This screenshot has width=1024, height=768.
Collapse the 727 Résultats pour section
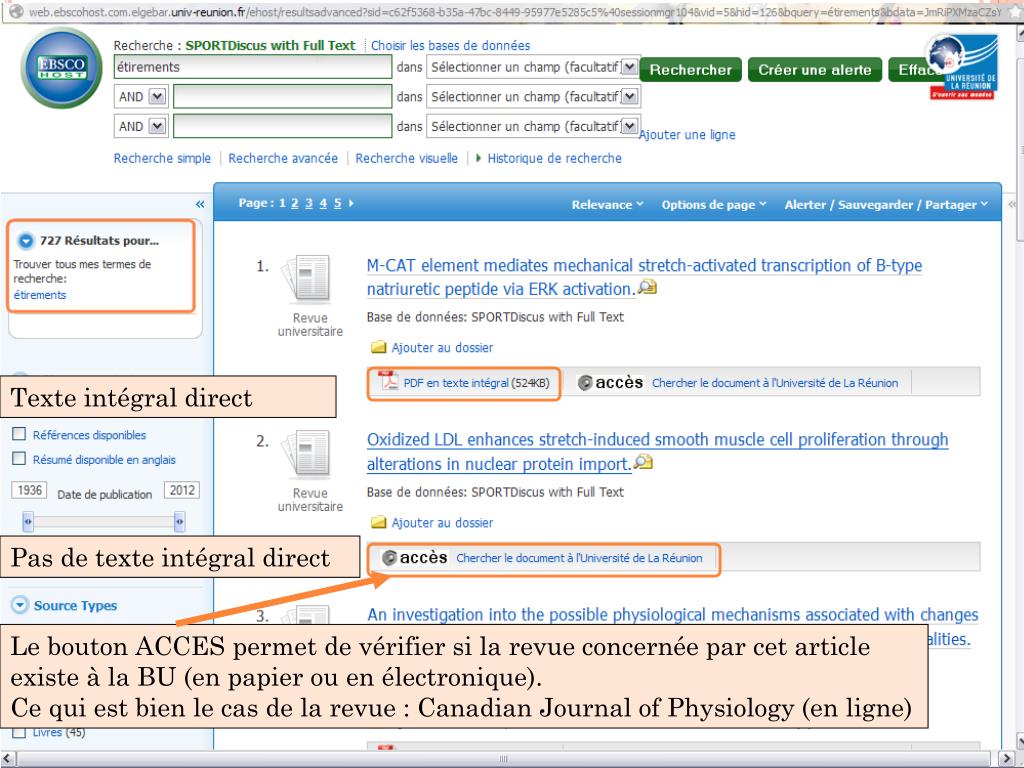point(25,241)
